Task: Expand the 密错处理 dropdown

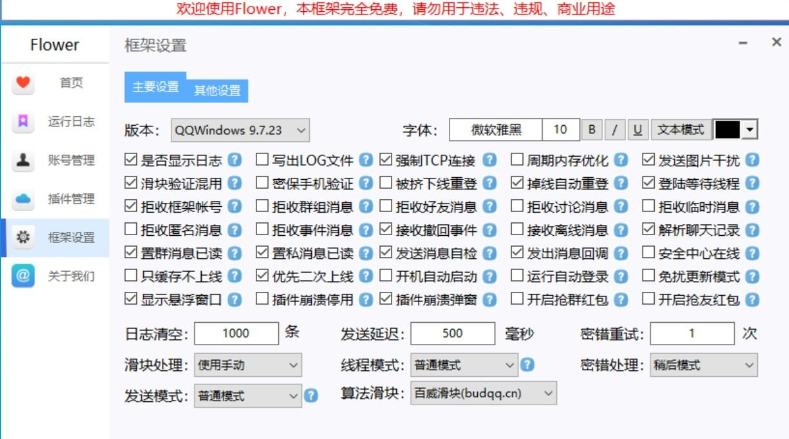Action: pyautogui.click(x=703, y=365)
